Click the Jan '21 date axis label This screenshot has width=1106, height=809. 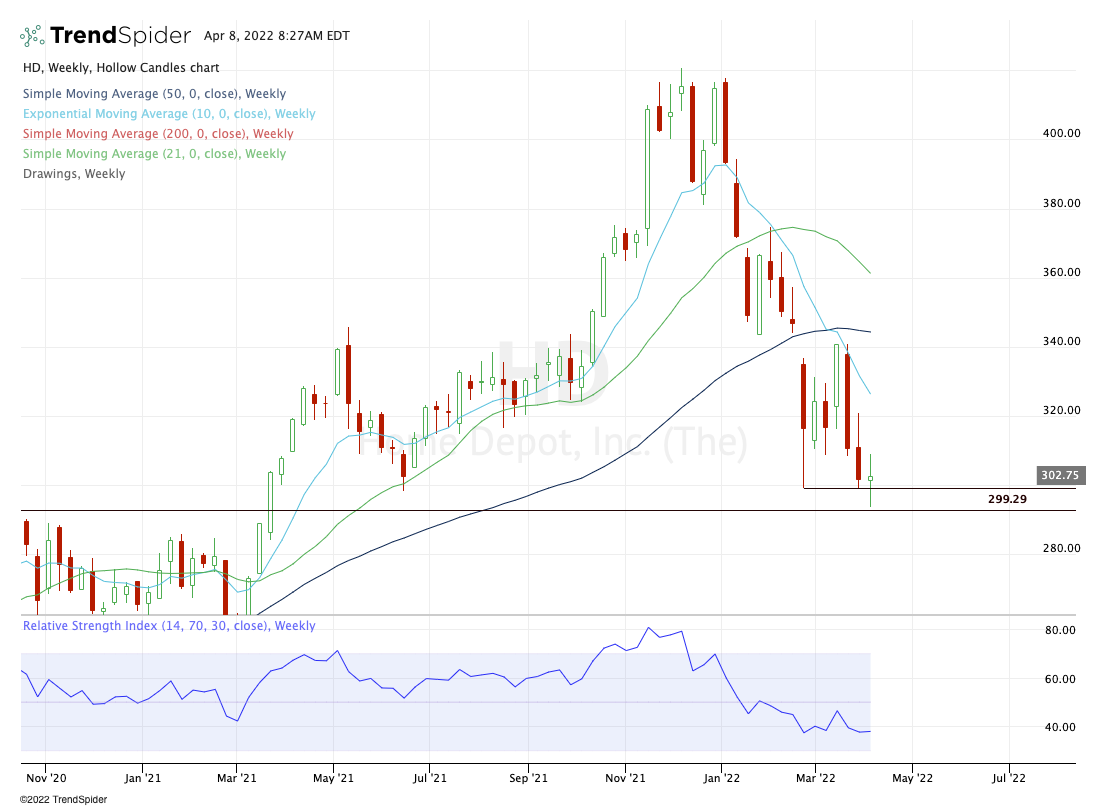pos(142,778)
